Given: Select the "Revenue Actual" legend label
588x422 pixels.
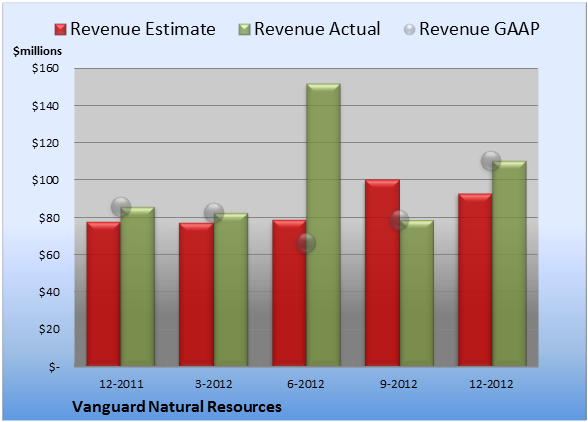Looking at the screenshot, I should 317,29.
